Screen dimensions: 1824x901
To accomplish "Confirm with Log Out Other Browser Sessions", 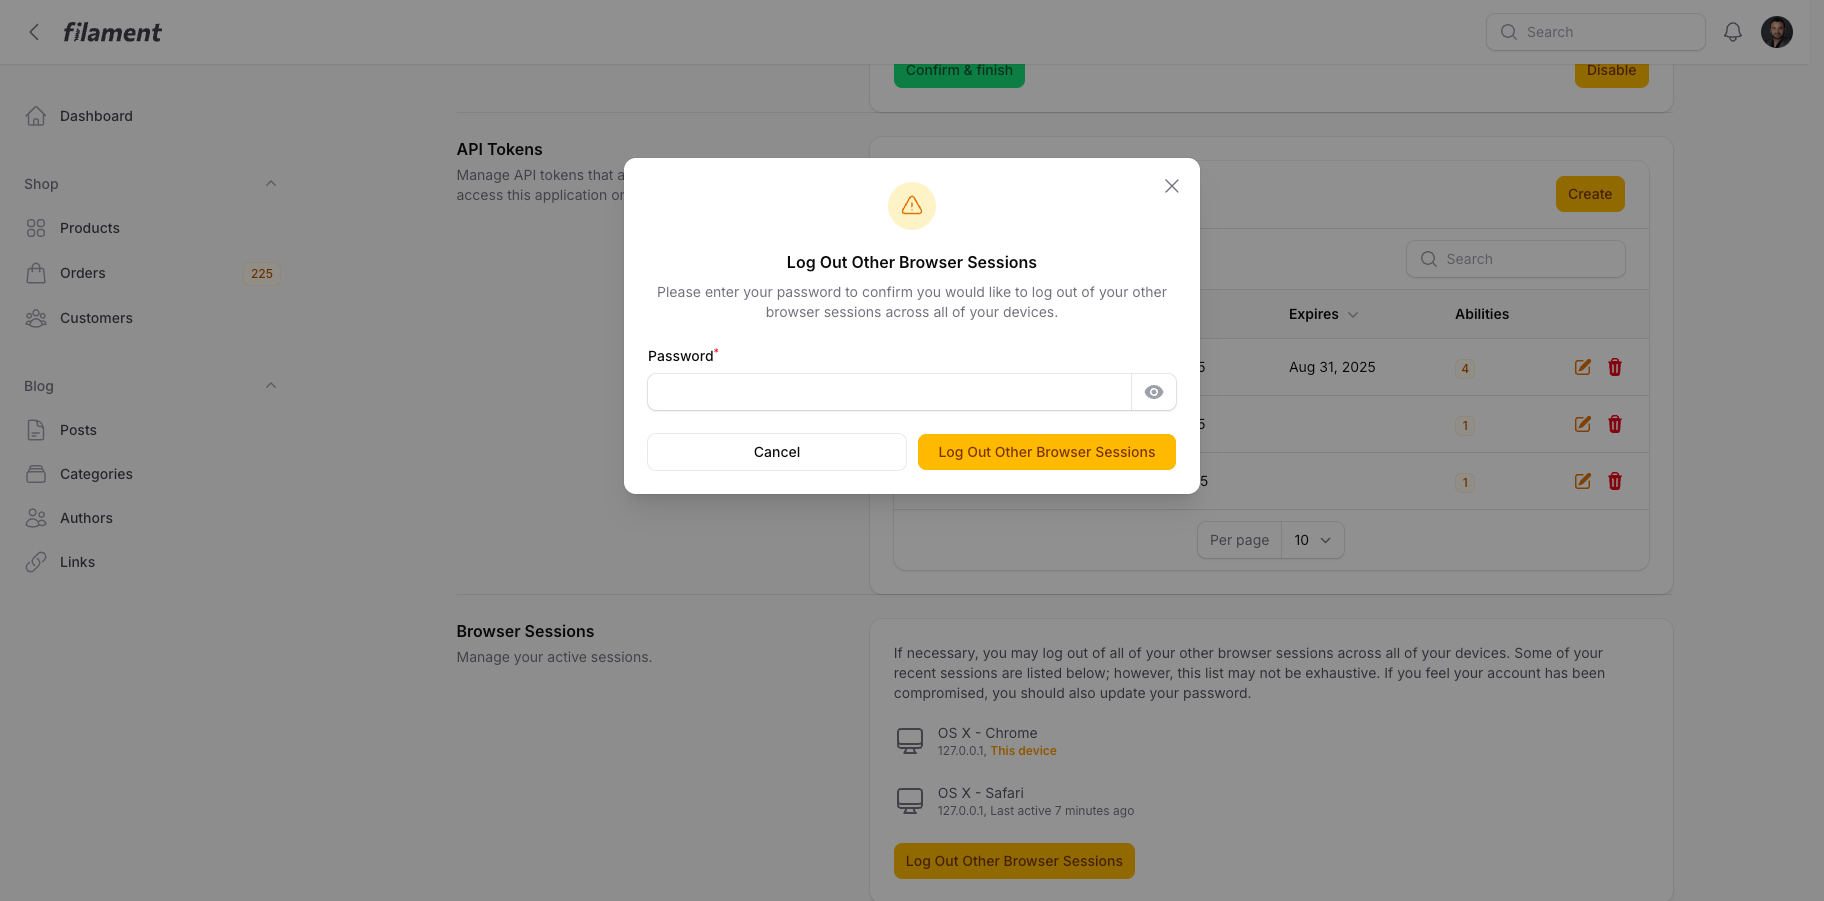I will pos(1046,451).
